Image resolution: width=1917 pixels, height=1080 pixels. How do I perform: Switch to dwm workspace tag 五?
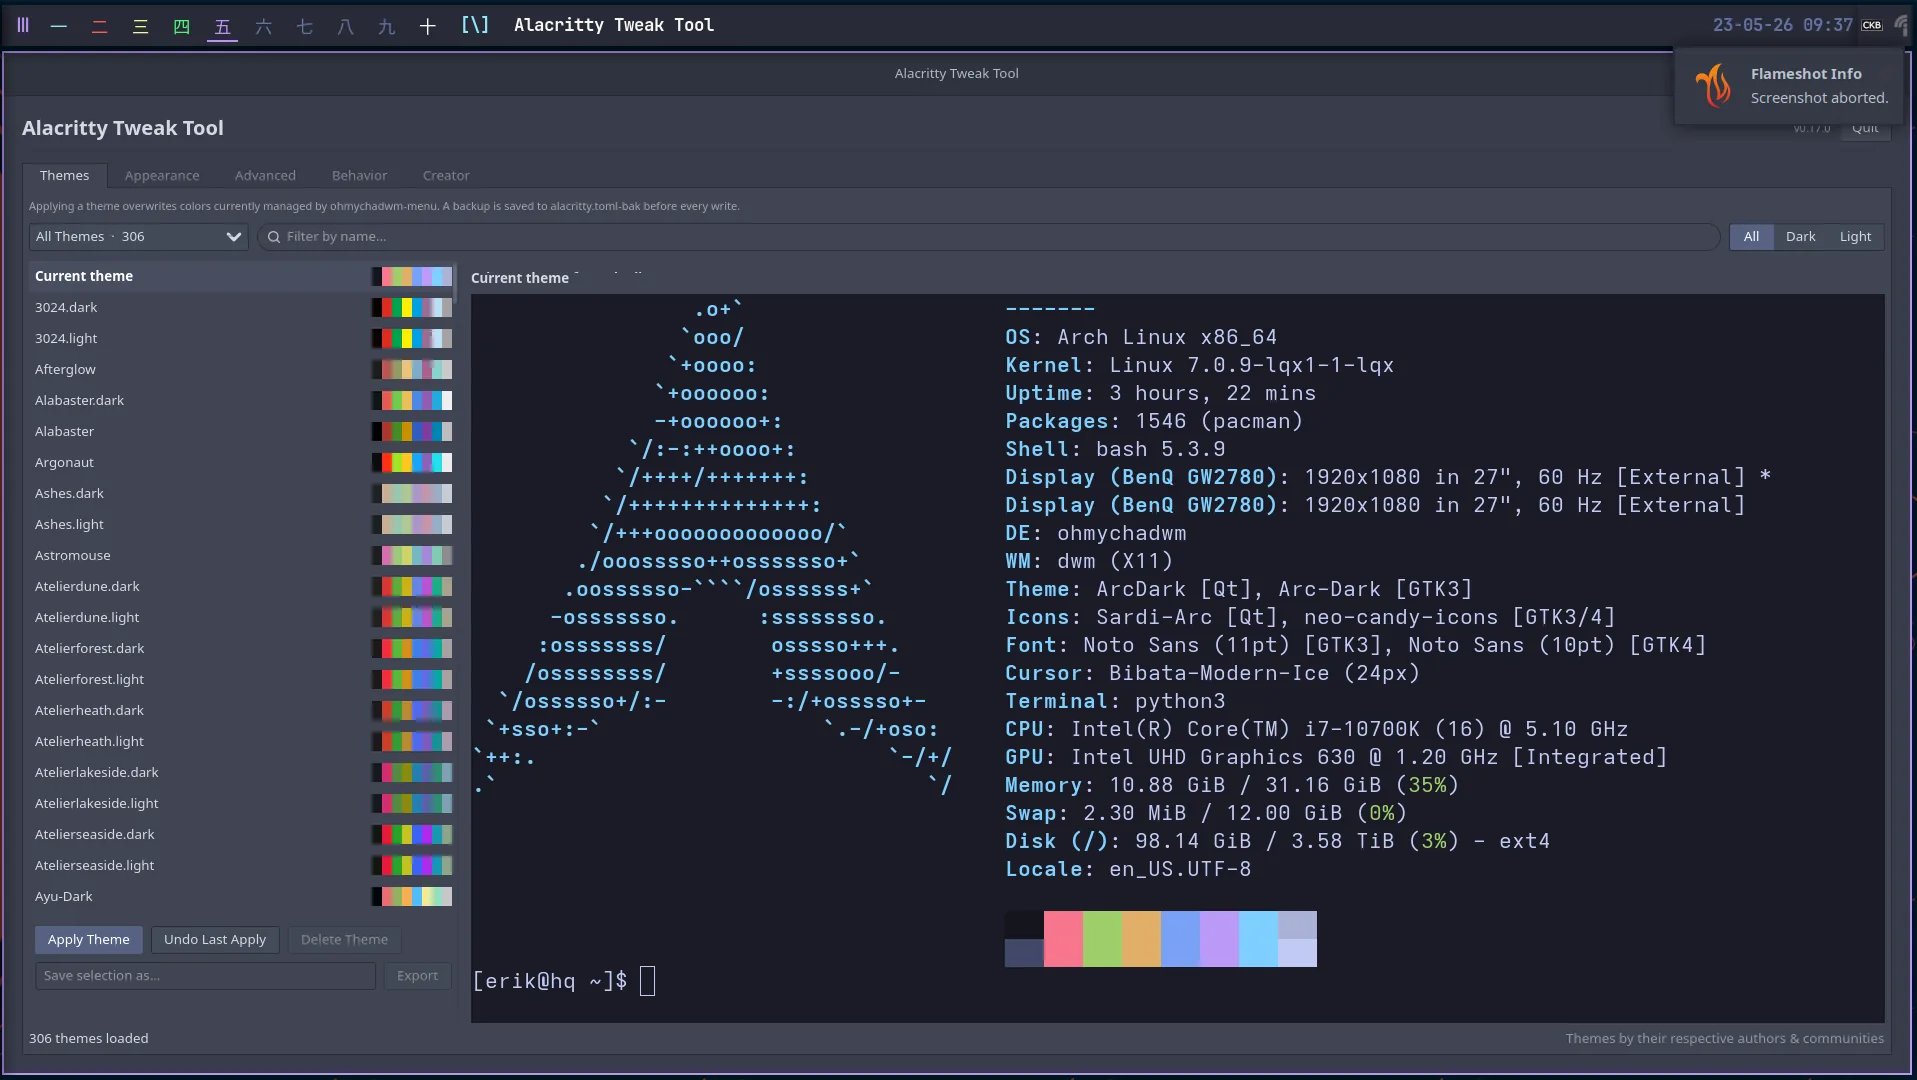tap(222, 25)
